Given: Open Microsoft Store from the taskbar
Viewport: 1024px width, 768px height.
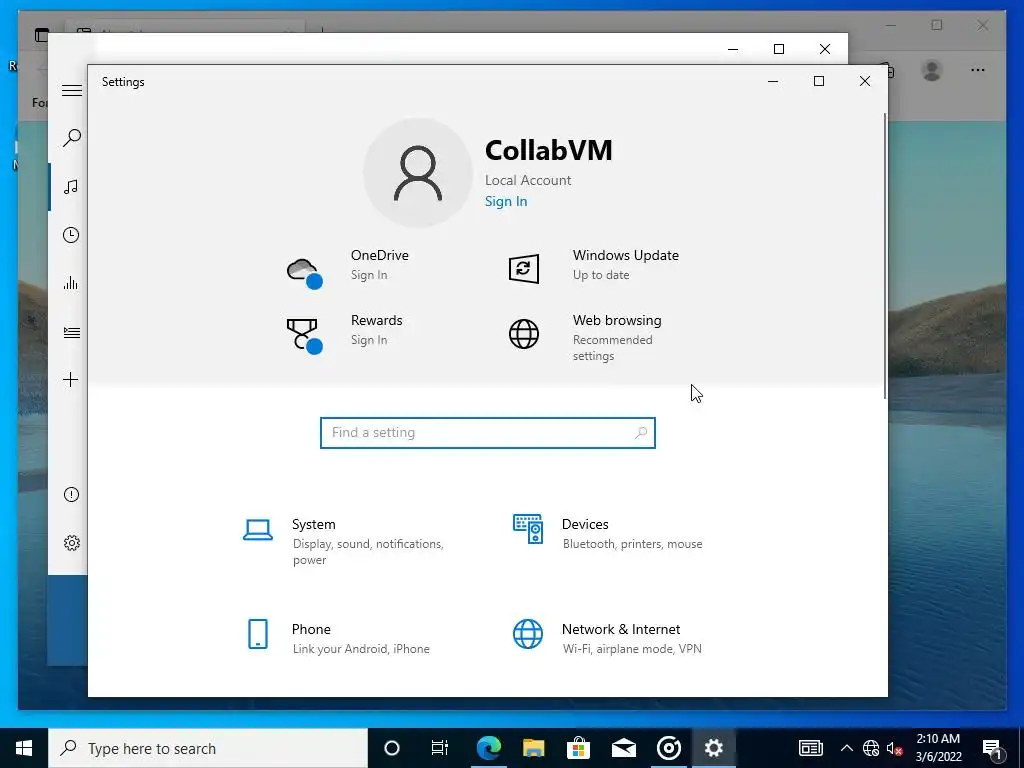Looking at the screenshot, I should click(x=578, y=748).
